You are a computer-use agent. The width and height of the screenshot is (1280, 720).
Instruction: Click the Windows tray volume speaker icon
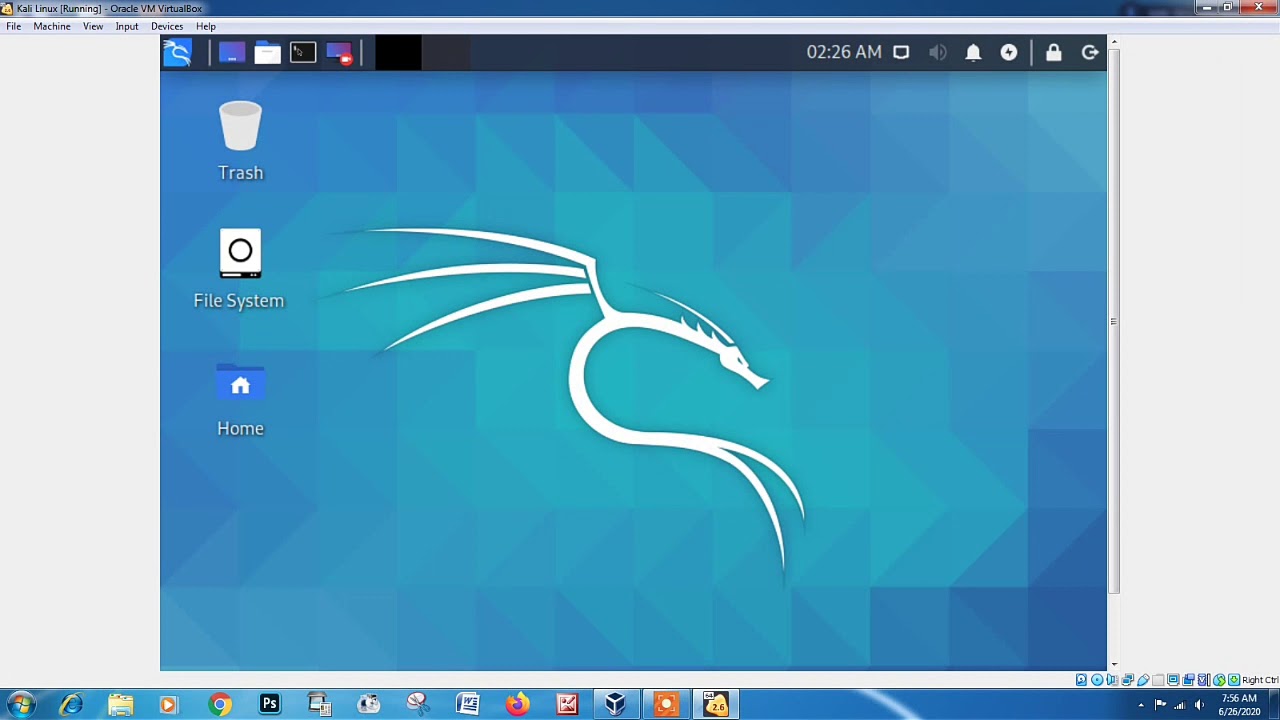1199,705
